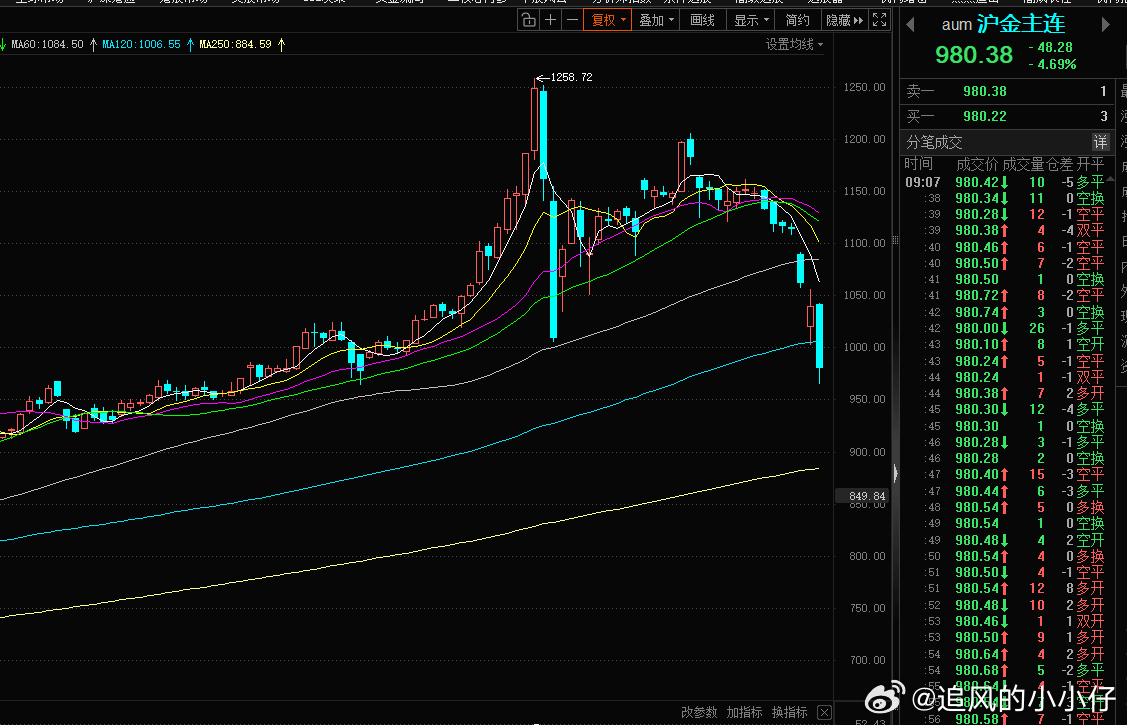Click 换指标 to change indicator
This screenshot has width=1127, height=725.
[x=789, y=712]
